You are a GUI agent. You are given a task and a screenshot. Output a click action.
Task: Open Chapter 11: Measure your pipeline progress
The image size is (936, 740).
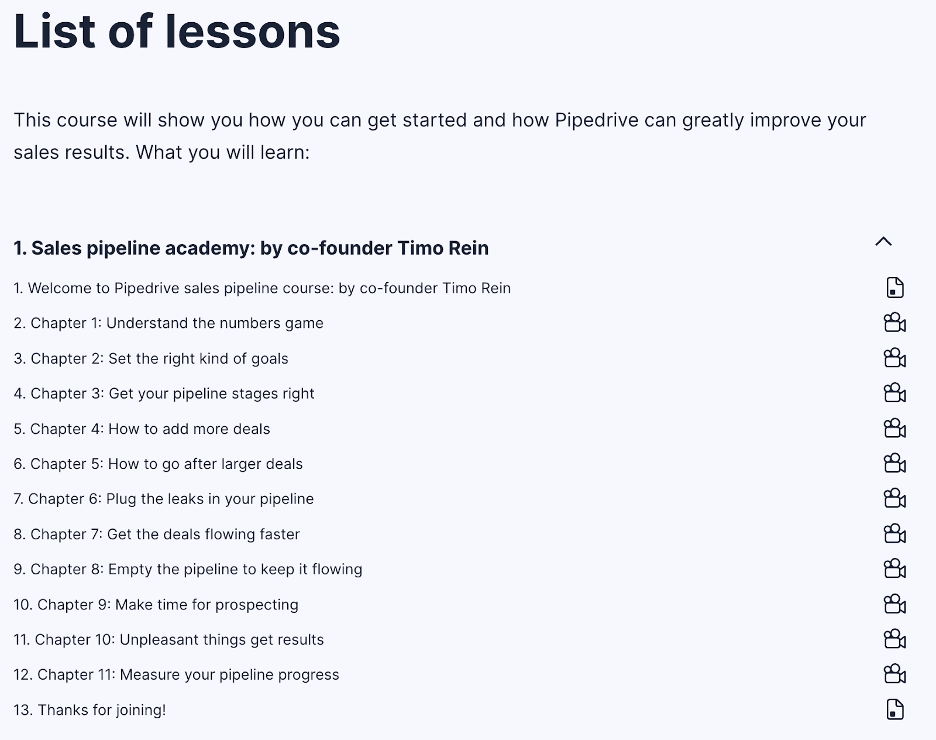[x=176, y=674]
